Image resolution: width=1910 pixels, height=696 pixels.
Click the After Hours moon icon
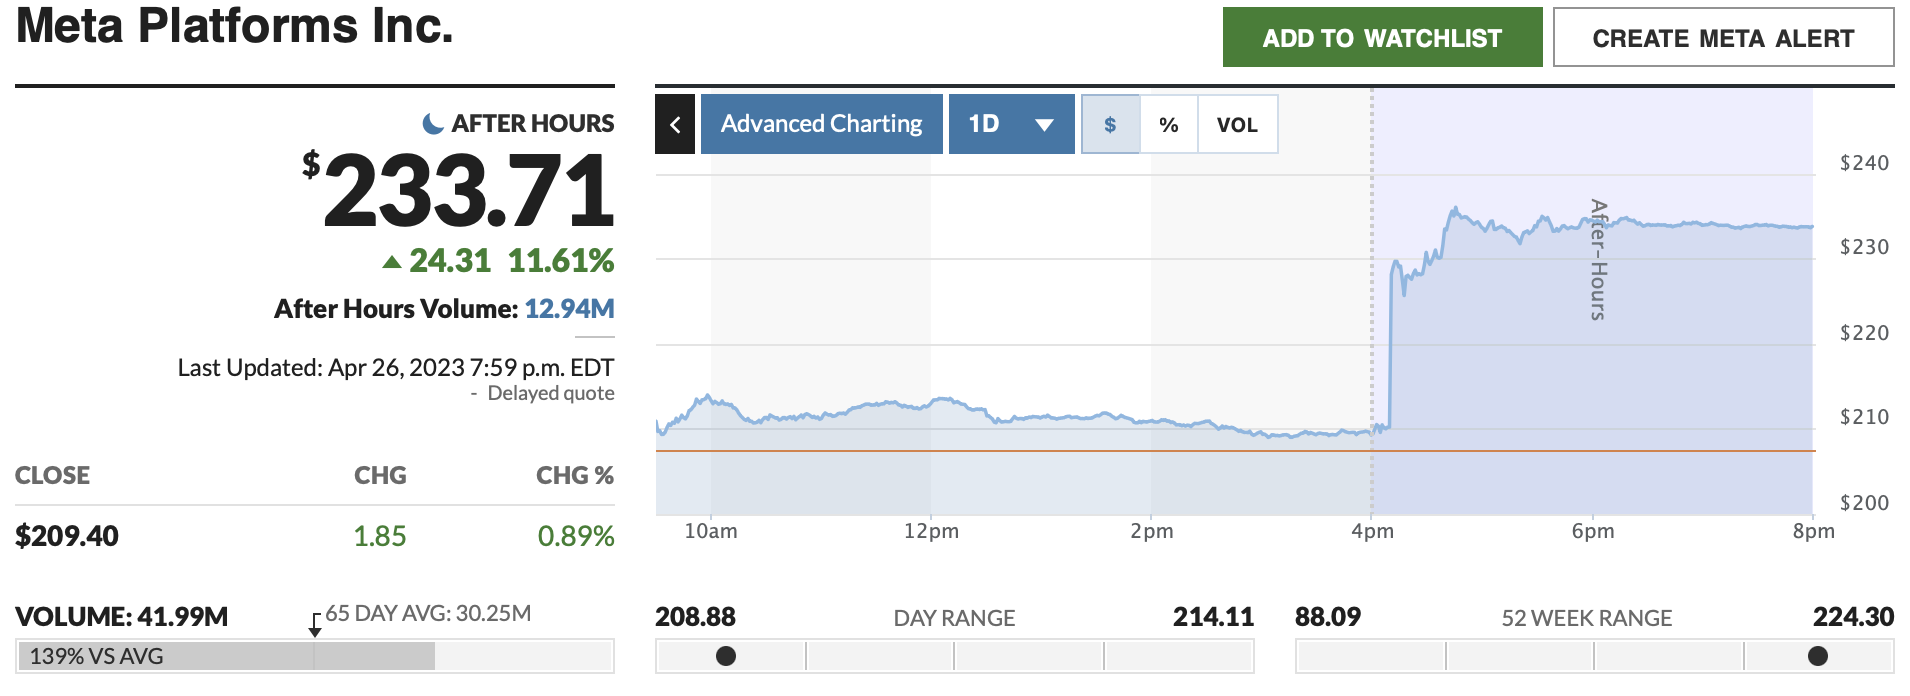433,124
